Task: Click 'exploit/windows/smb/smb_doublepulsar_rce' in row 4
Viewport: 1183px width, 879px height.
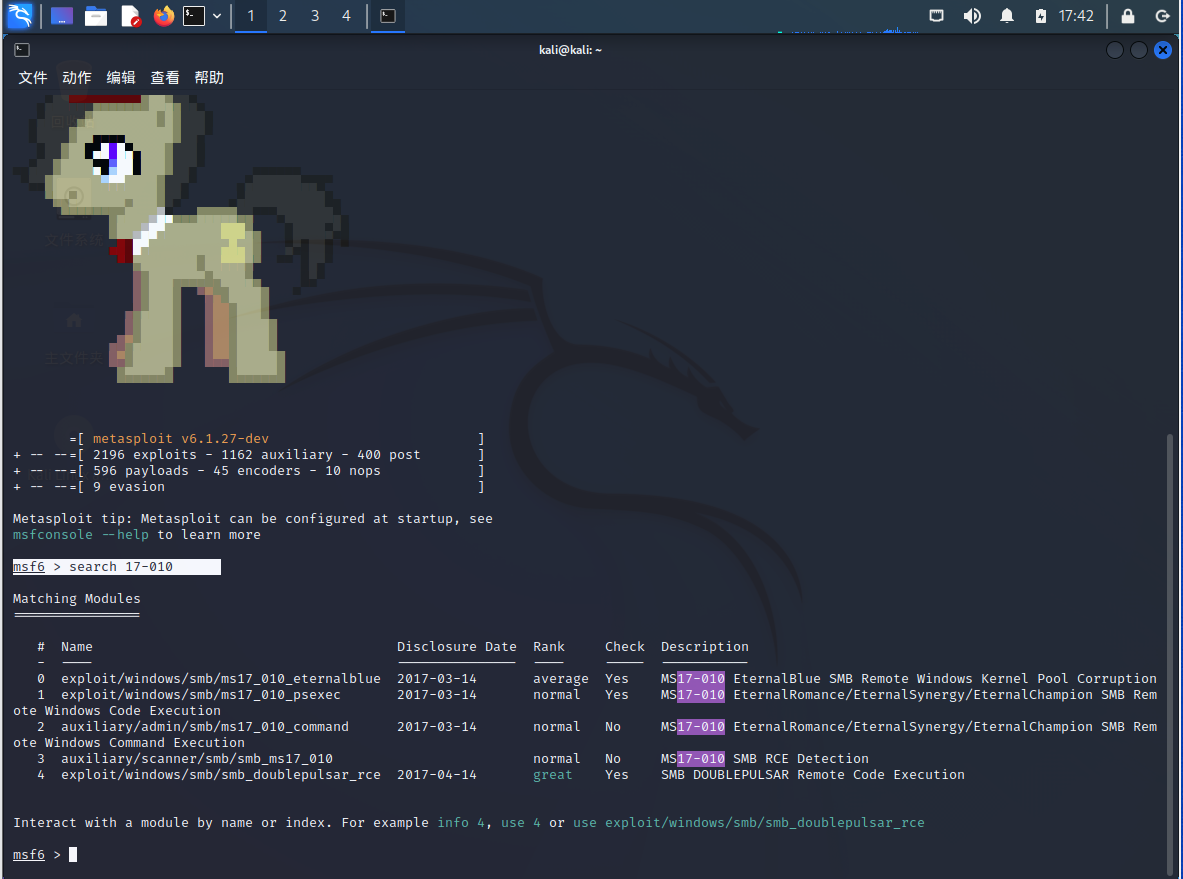Action: click(x=220, y=774)
